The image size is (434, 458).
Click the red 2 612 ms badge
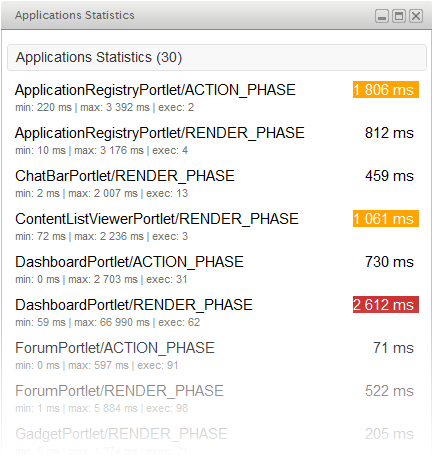(x=386, y=305)
